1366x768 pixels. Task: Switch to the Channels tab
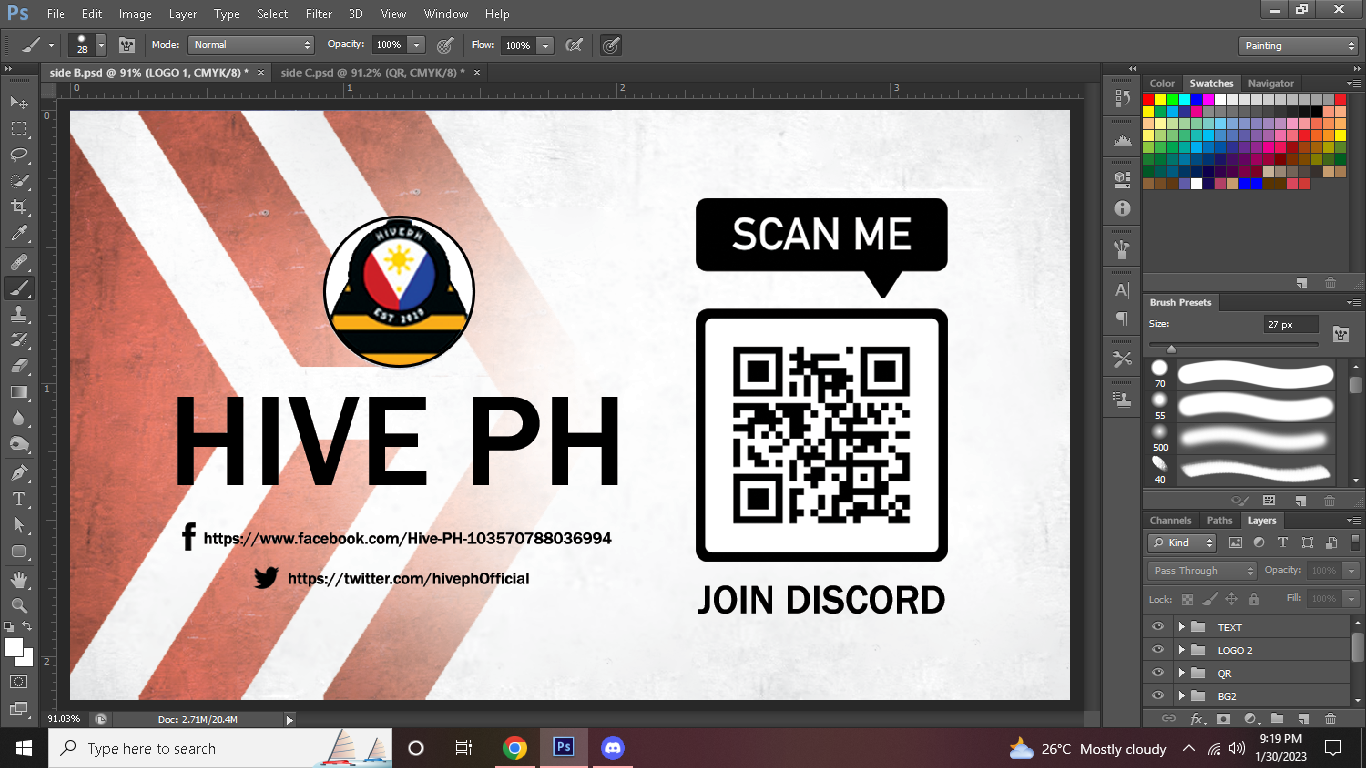coord(1170,520)
